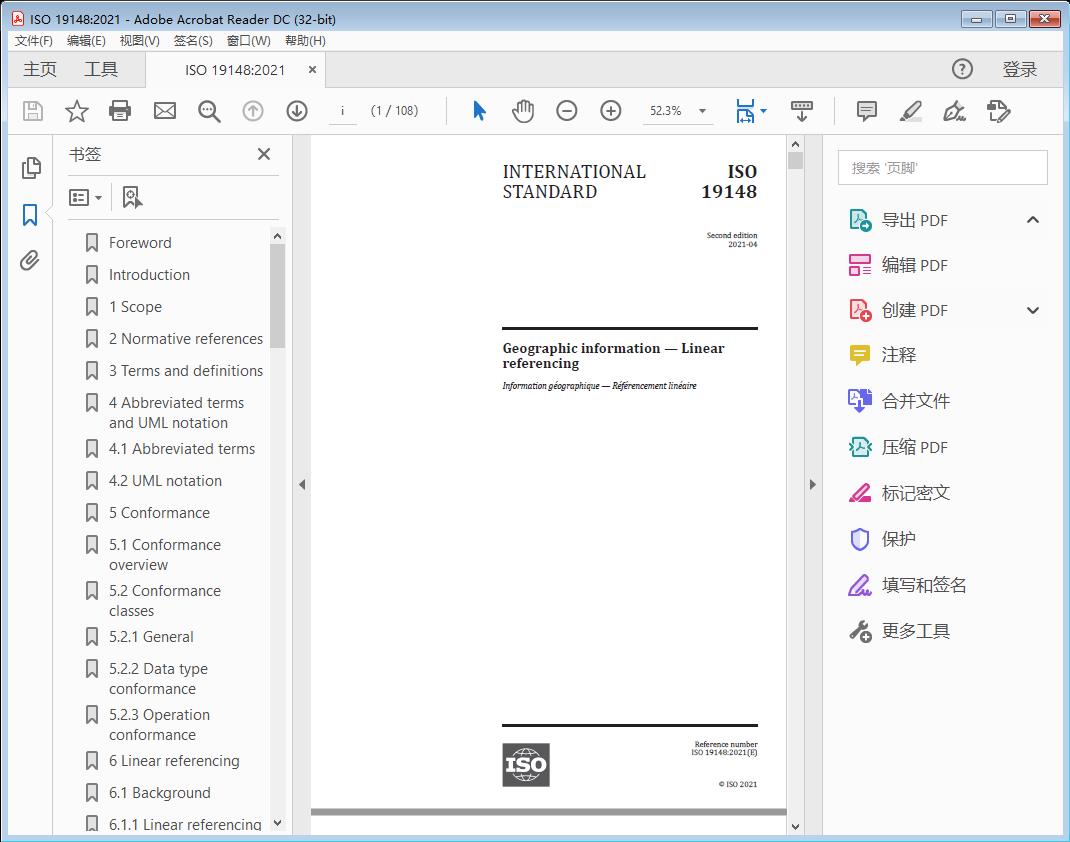
Task: Open the search magnifier tool
Action: pos(208,111)
